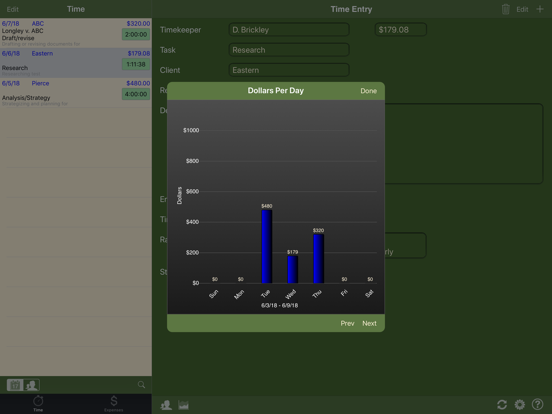Viewport: 552px width, 414px height.
Task: Click the Tuesday $480 bar
Action: click(x=266, y=246)
